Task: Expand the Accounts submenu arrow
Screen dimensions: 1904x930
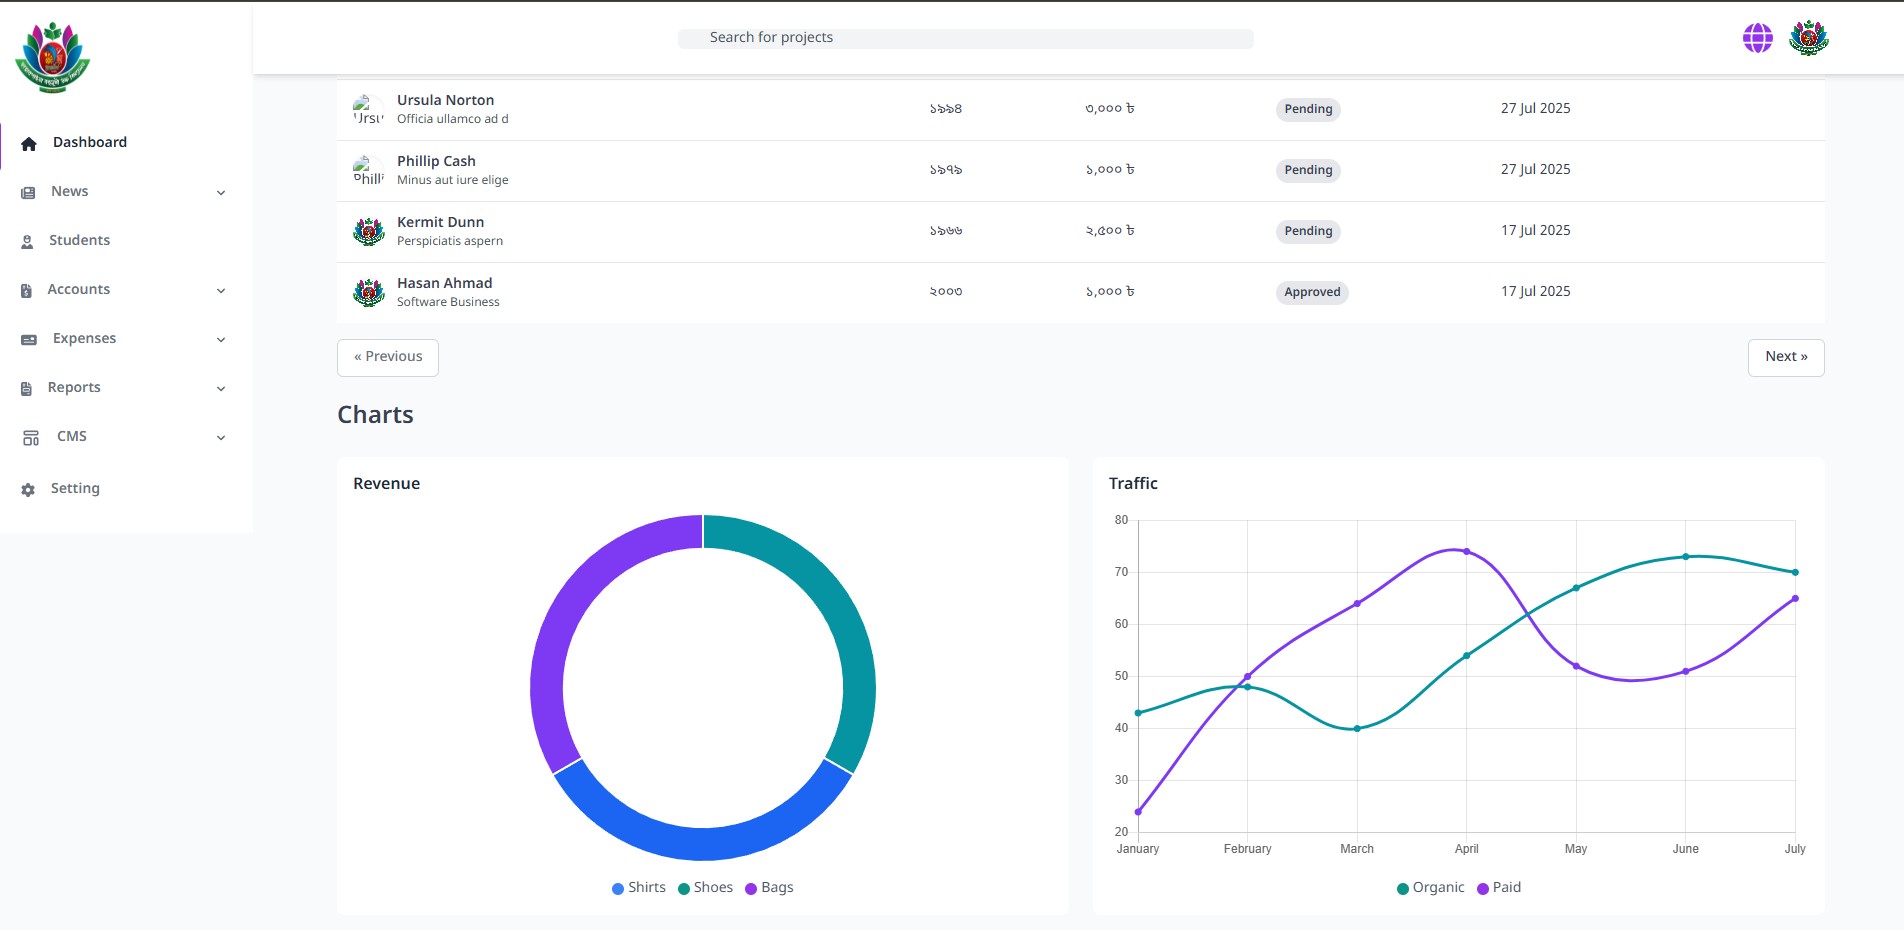Action: click(221, 290)
